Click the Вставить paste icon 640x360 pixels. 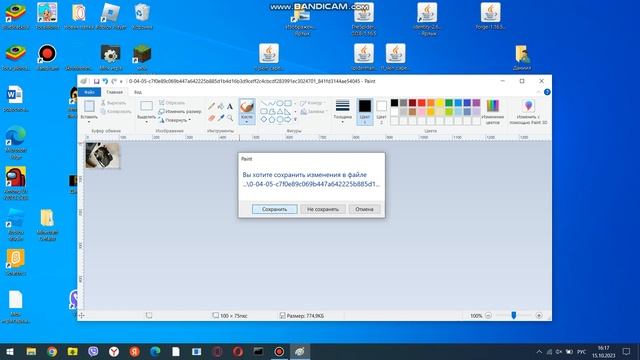click(x=89, y=106)
